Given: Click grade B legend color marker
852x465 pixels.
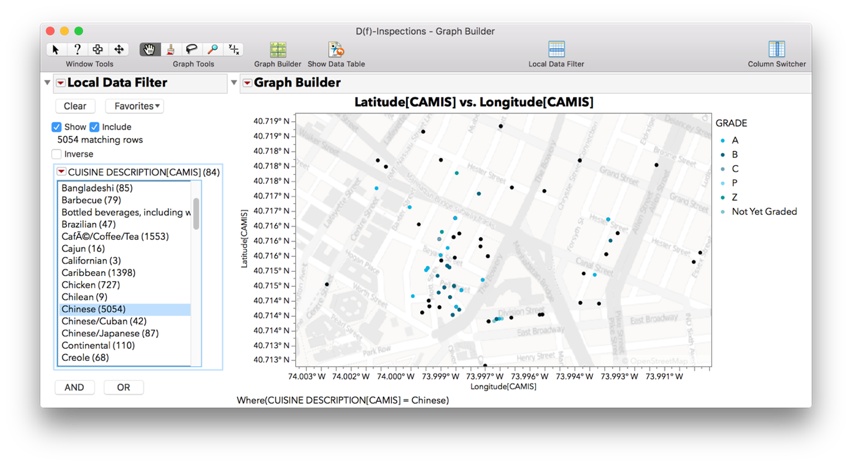Looking at the screenshot, I should [723, 154].
